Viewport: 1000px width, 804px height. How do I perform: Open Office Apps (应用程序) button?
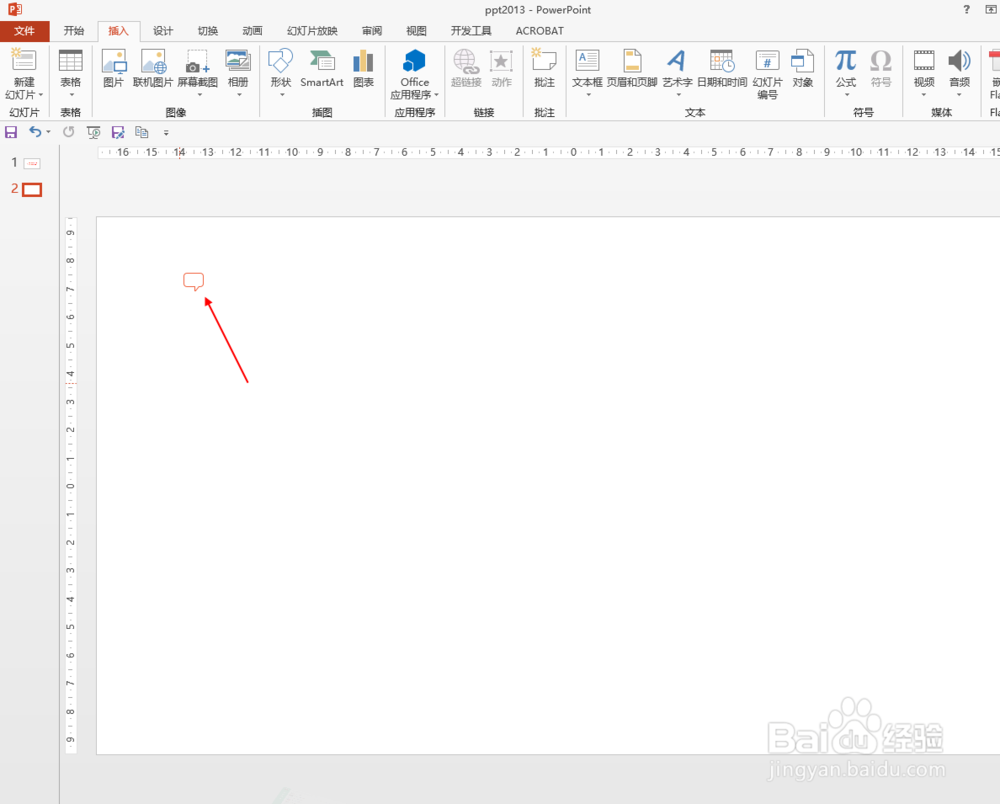coord(415,74)
